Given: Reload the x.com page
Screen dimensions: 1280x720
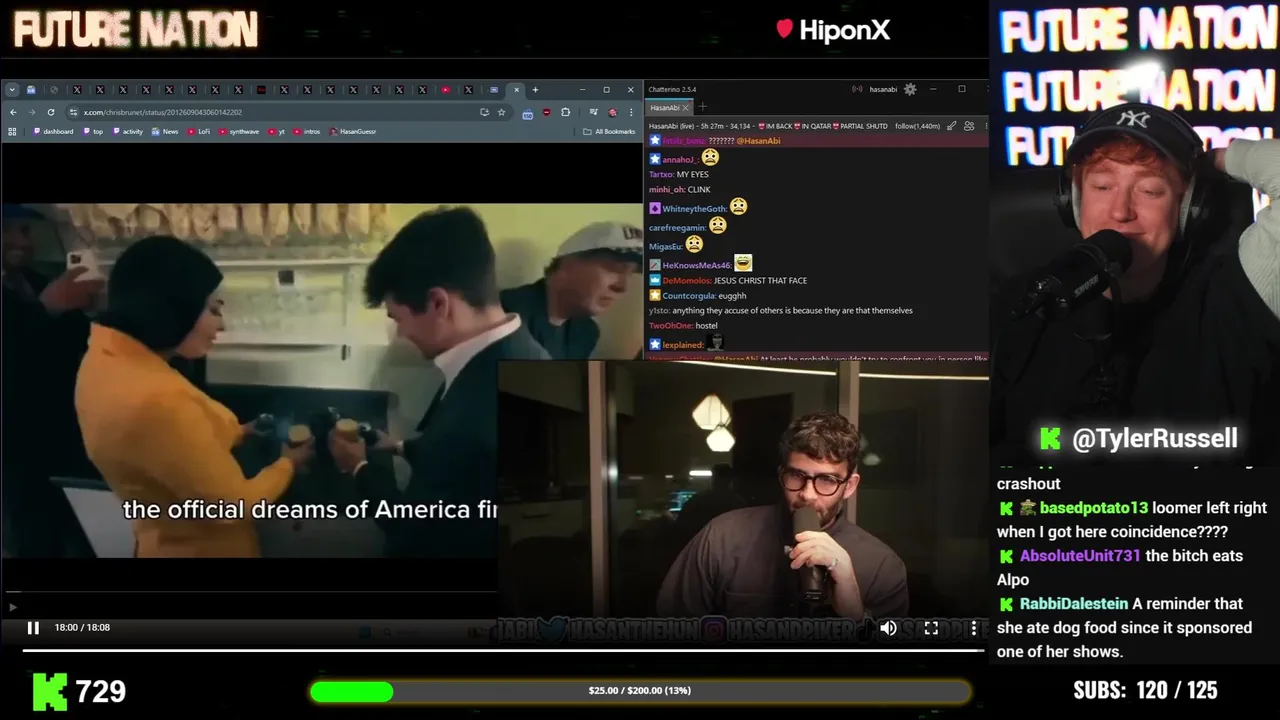Looking at the screenshot, I should coord(50,112).
